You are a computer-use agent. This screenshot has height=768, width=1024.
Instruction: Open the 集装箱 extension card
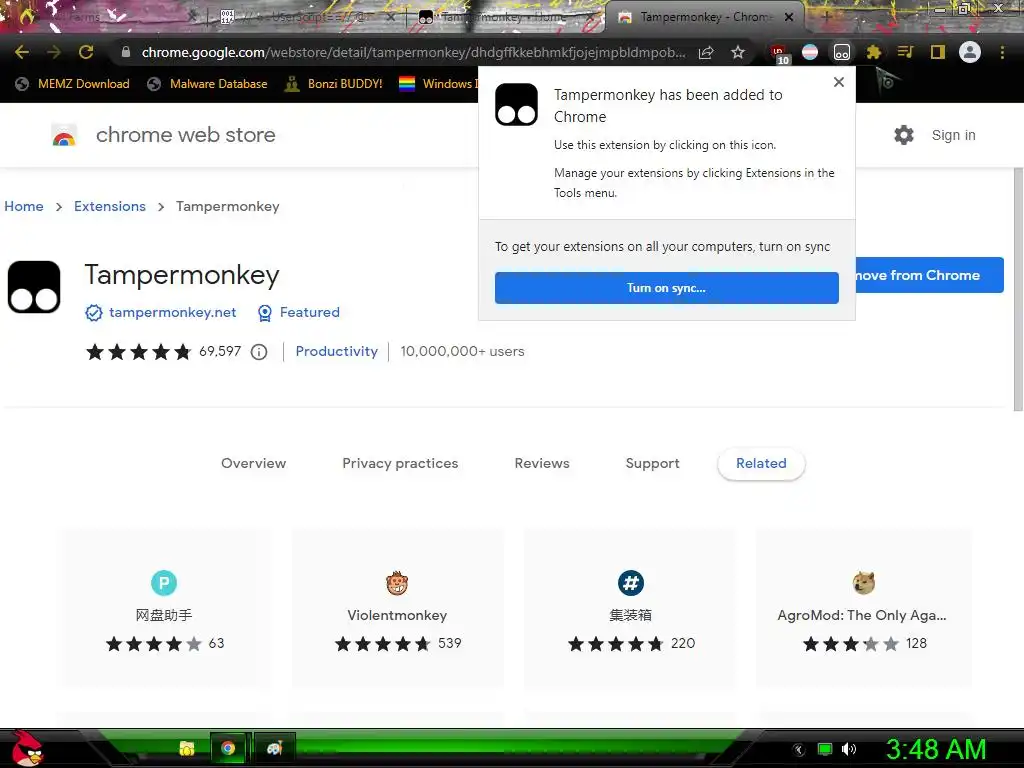point(631,608)
